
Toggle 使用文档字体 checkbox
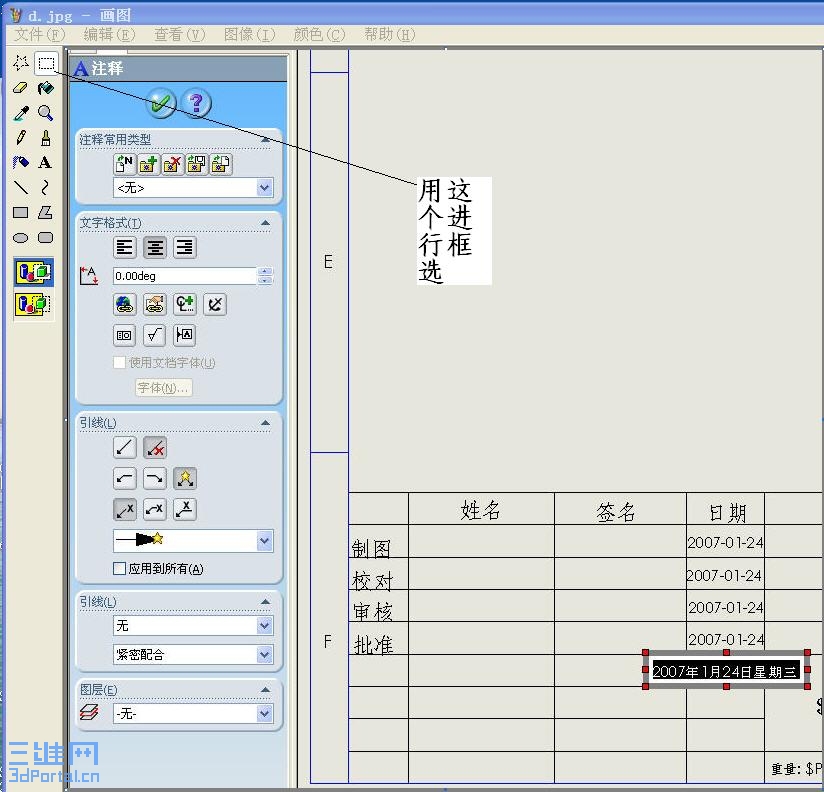pos(120,363)
